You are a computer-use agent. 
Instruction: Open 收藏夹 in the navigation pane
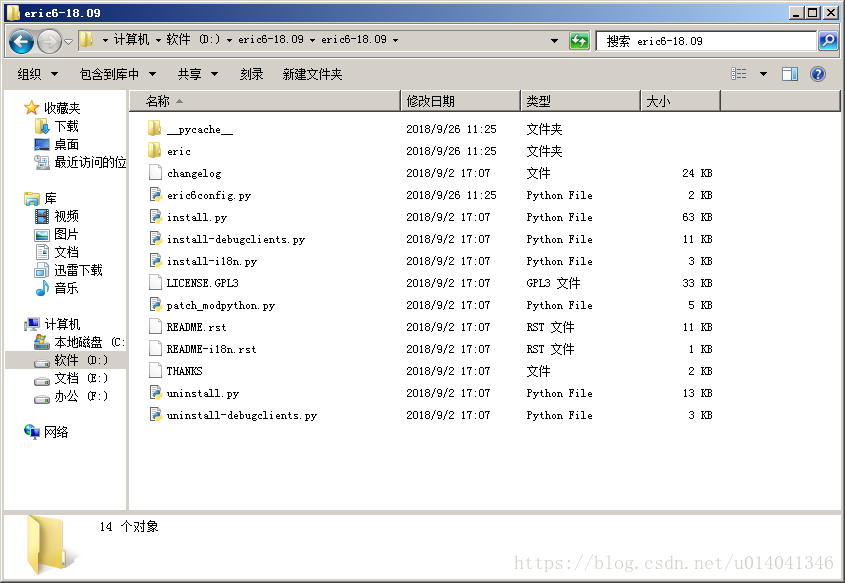pyautogui.click(x=52, y=108)
